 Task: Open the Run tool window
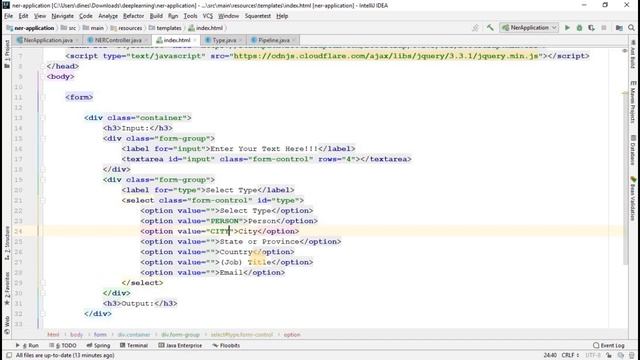(x=27, y=345)
